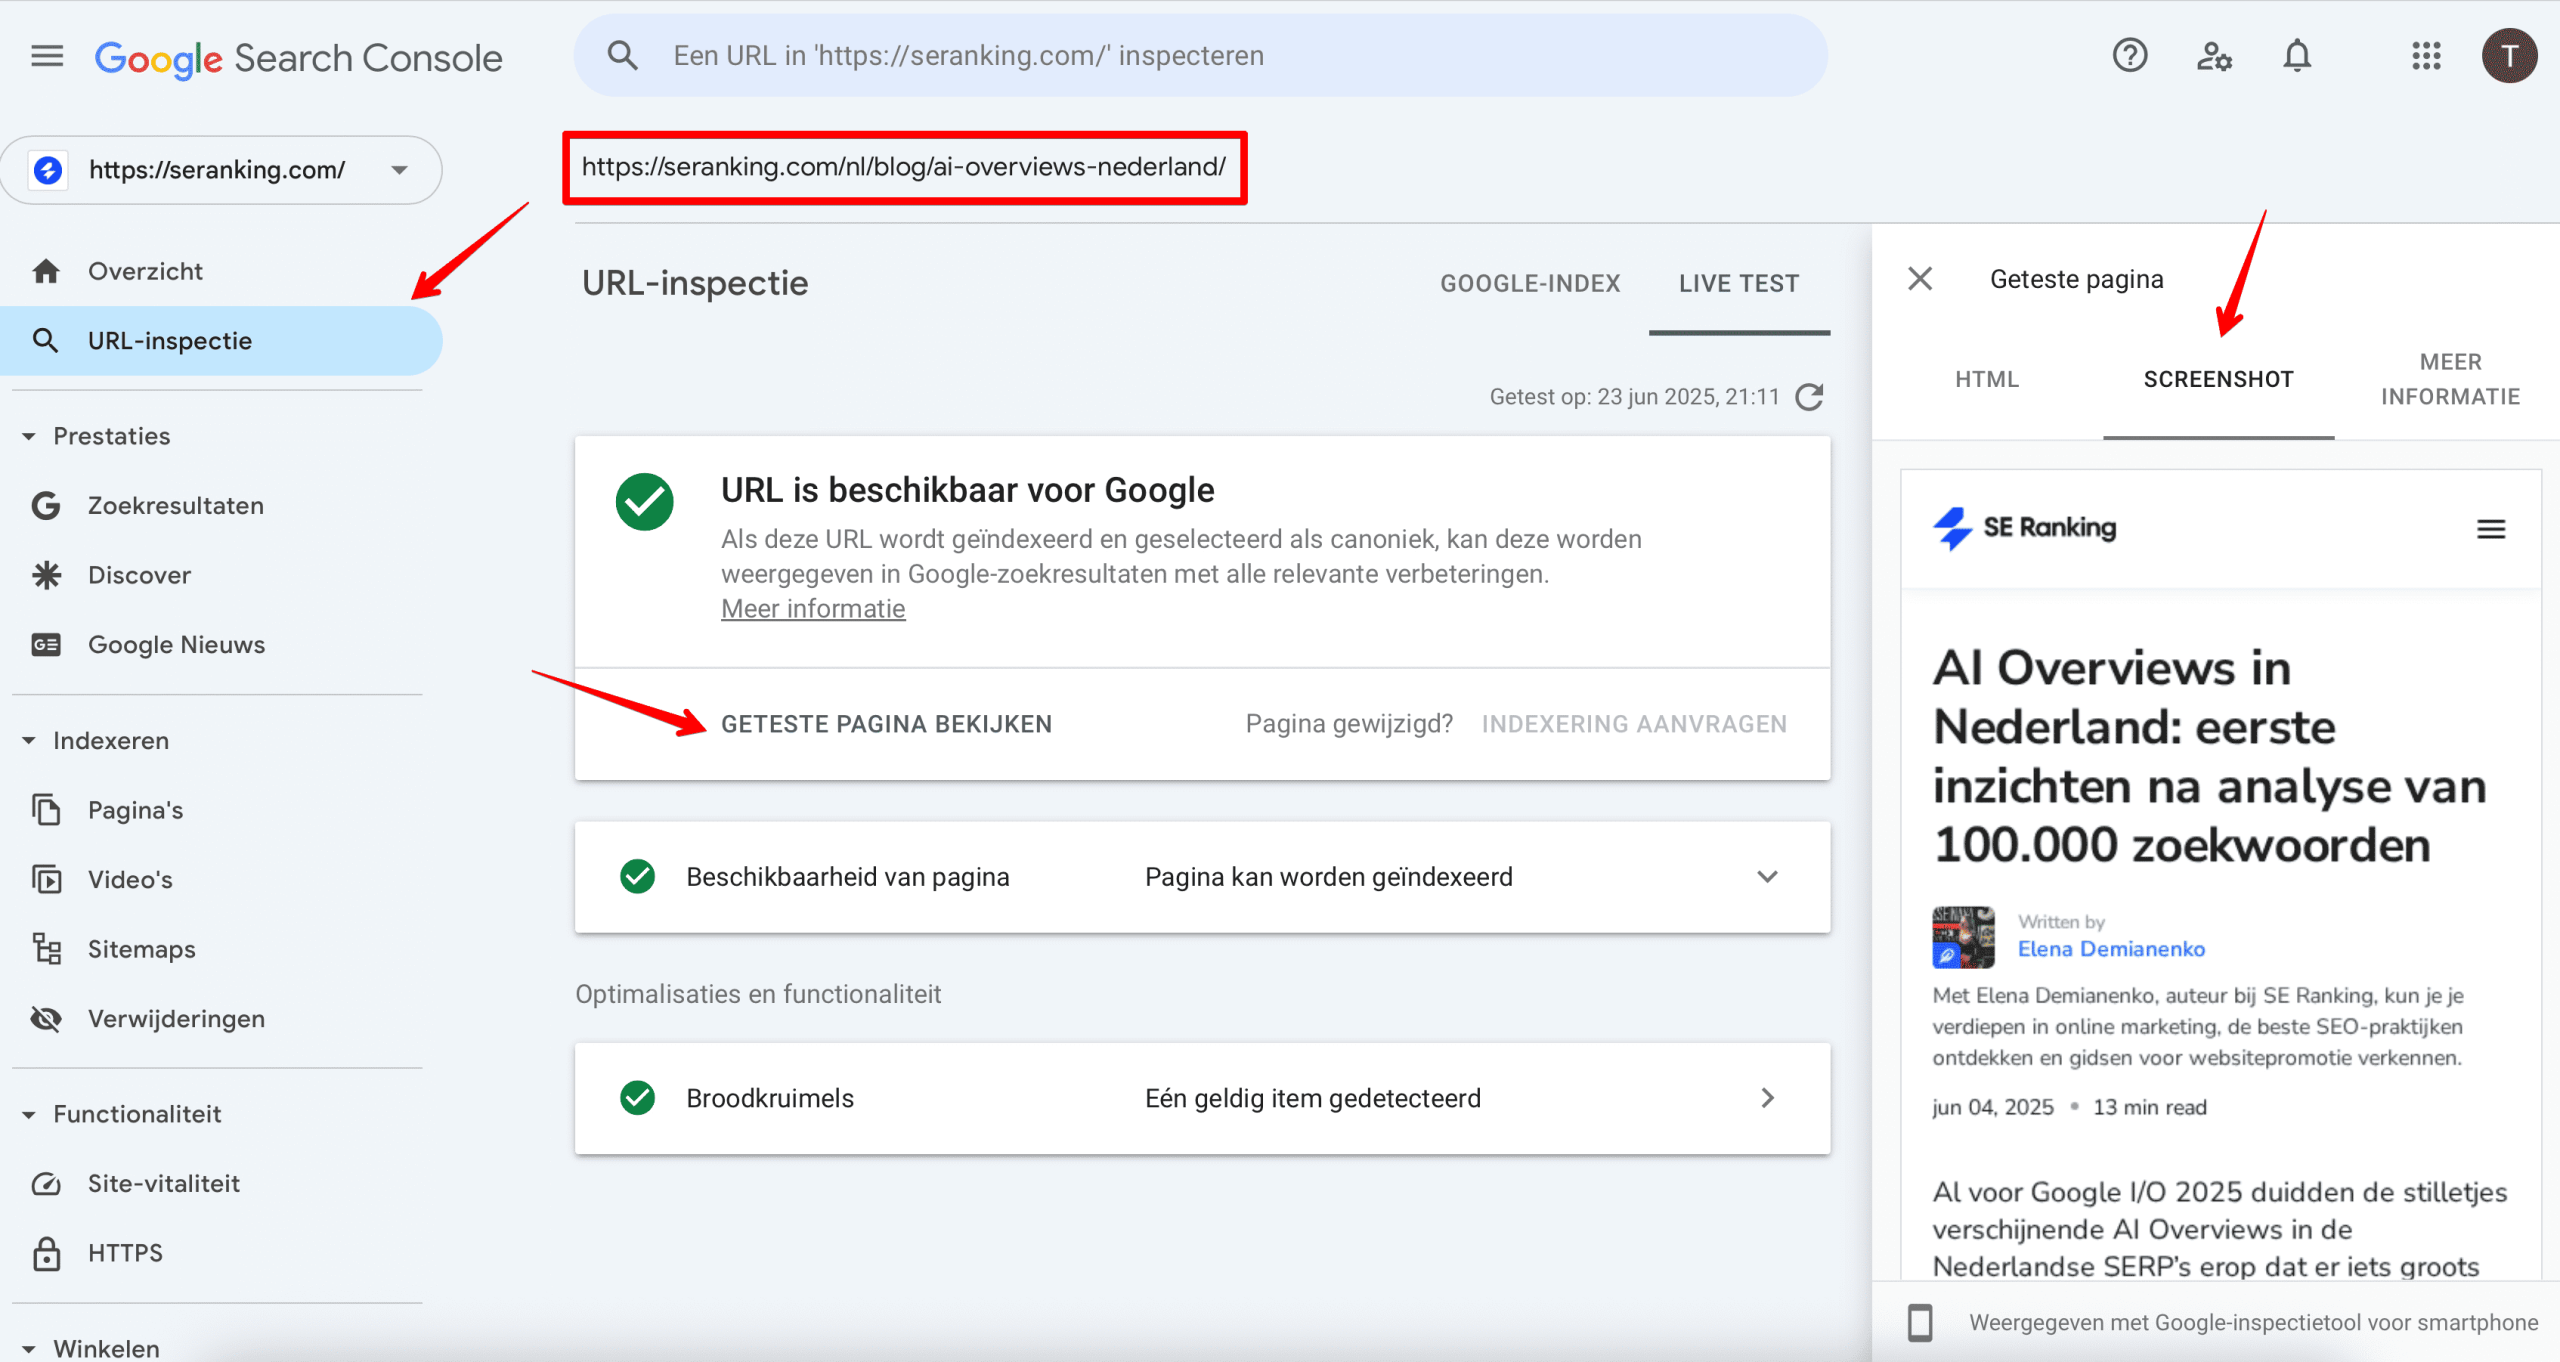This screenshot has width=2560, height=1362.
Task: Open the Broodkruimels details chevron
Action: 1767,1098
